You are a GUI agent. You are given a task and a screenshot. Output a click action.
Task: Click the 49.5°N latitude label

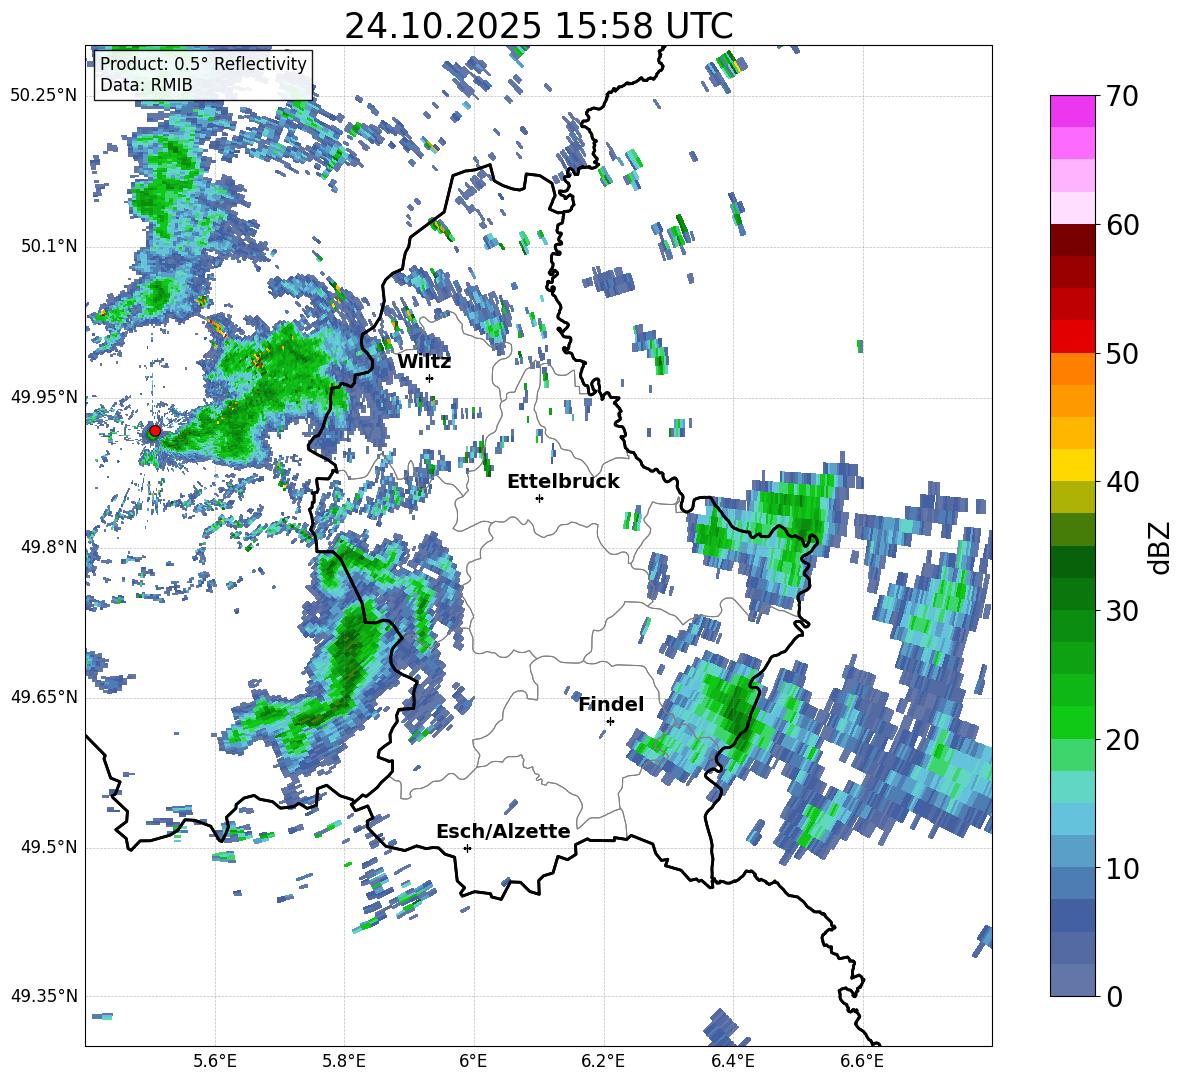pos(48,847)
